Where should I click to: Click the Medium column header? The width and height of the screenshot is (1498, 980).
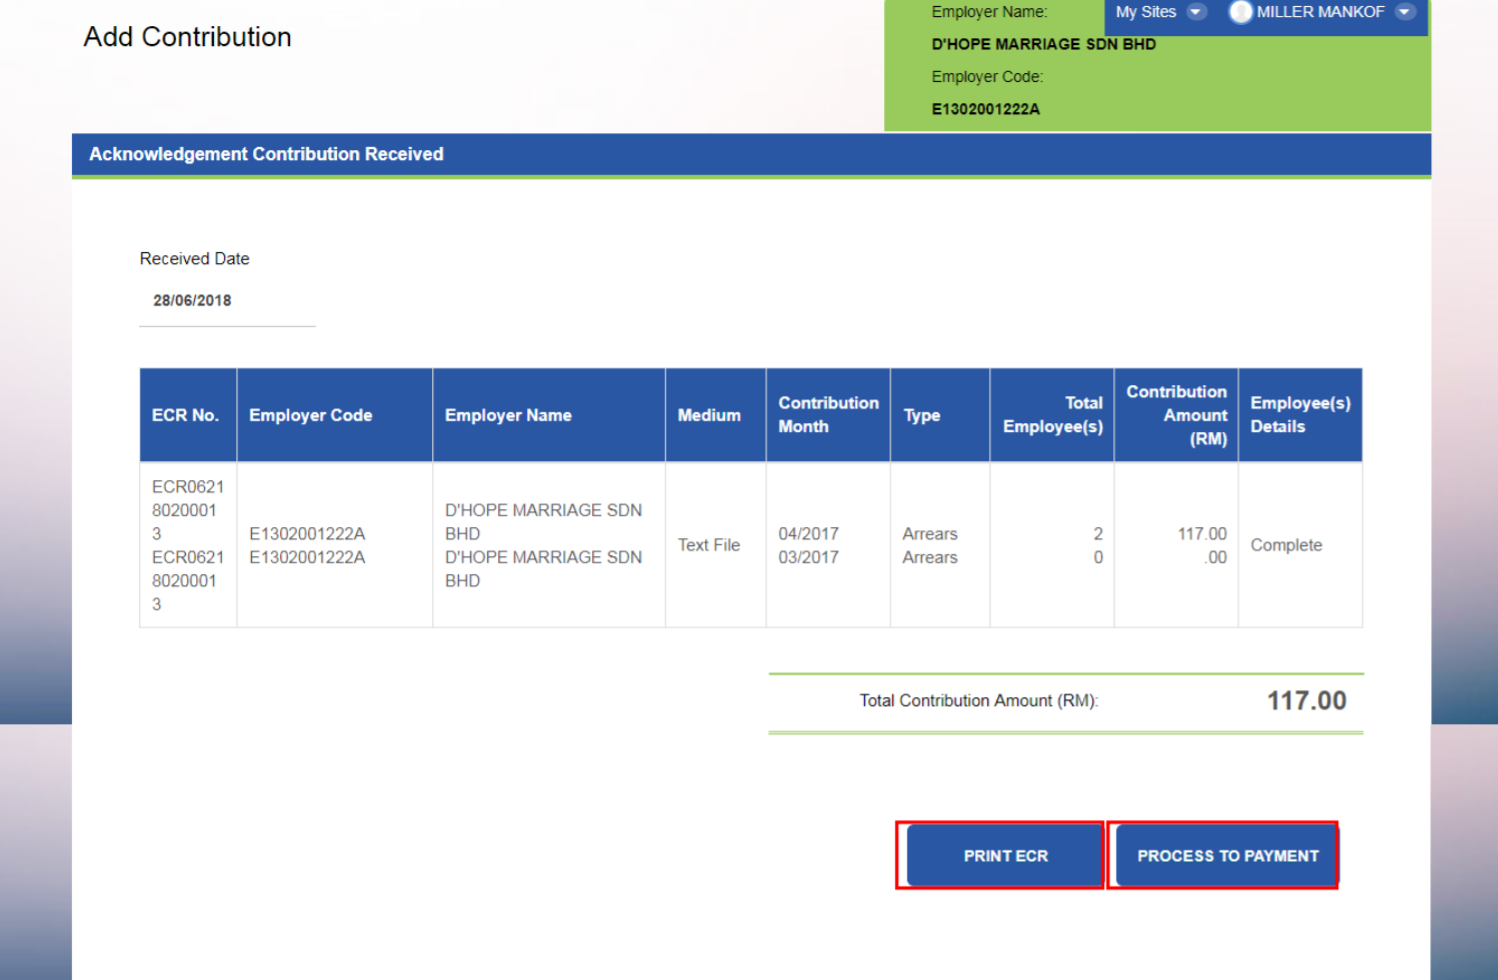pos(716,415)
